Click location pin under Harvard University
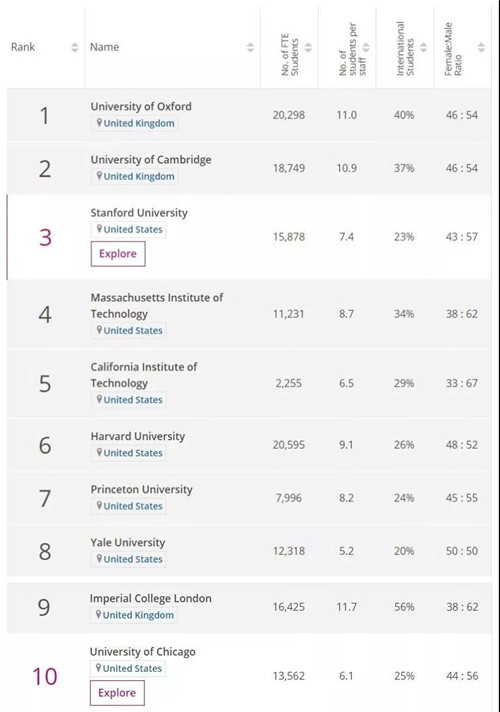Screen dimensions: 500x712 pos(99,452)
